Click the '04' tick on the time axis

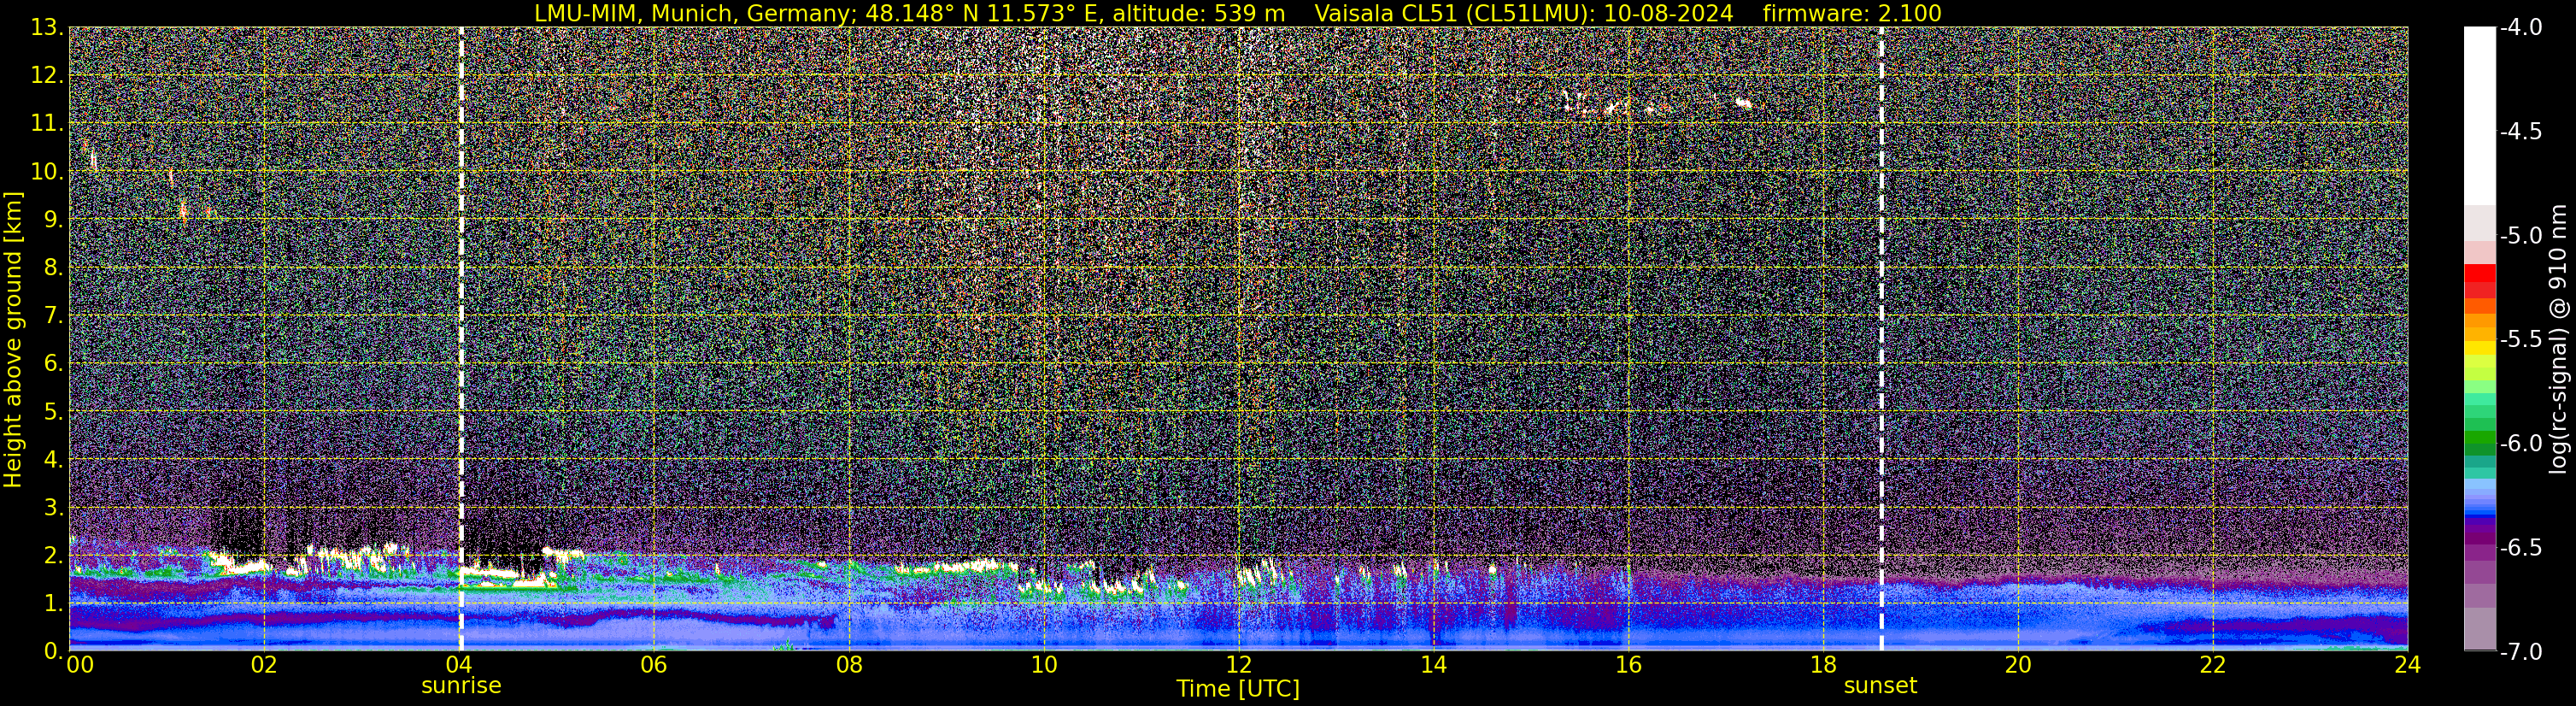coord(458,665)
